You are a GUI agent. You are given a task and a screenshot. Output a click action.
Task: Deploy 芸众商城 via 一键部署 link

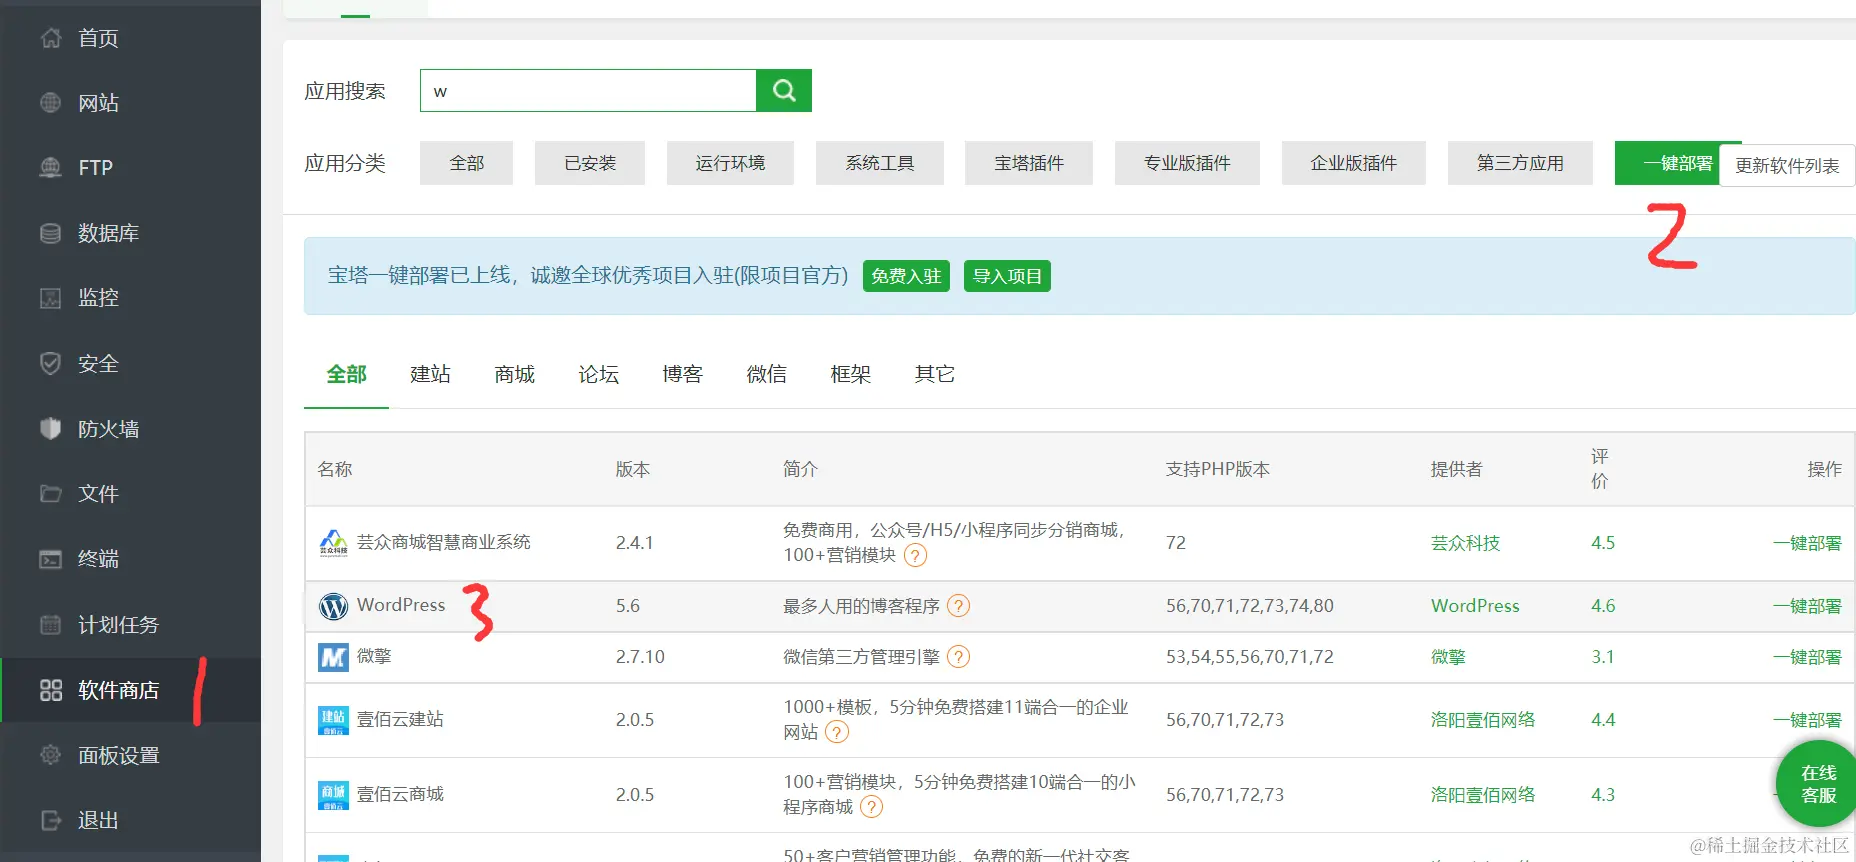1807,543
